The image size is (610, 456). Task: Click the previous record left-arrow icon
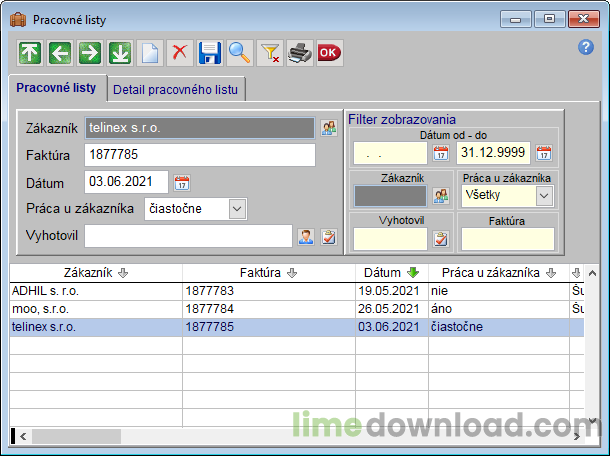click(60, 53)
